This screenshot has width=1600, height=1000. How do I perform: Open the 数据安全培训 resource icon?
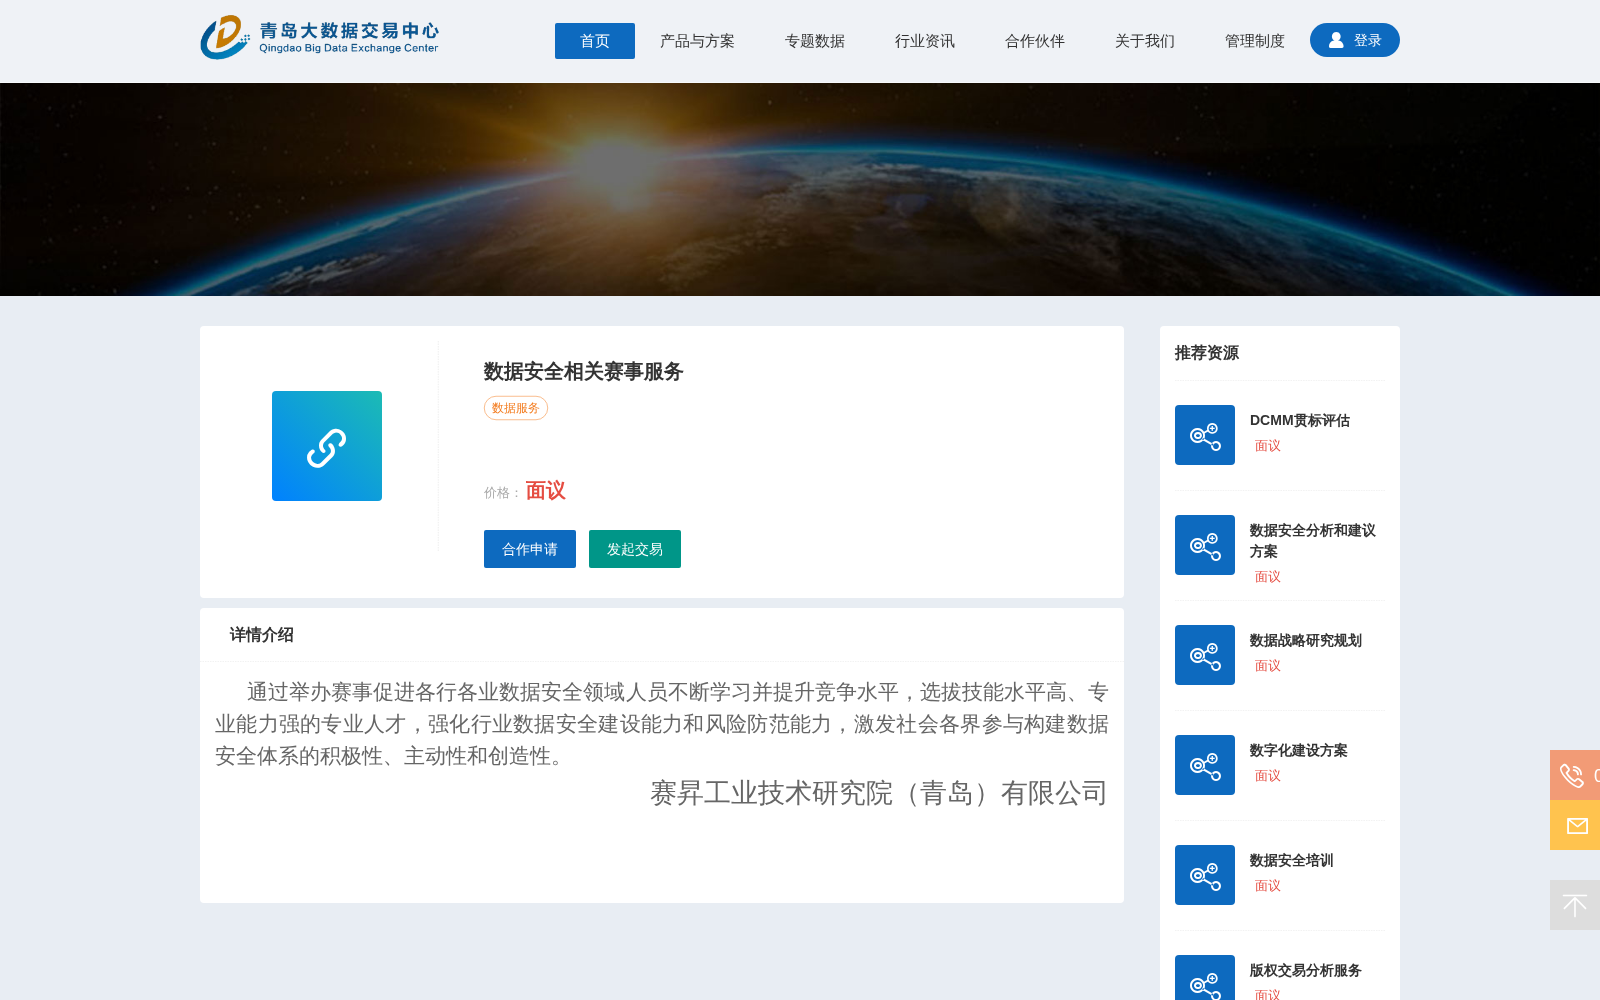pos(1205,875)
